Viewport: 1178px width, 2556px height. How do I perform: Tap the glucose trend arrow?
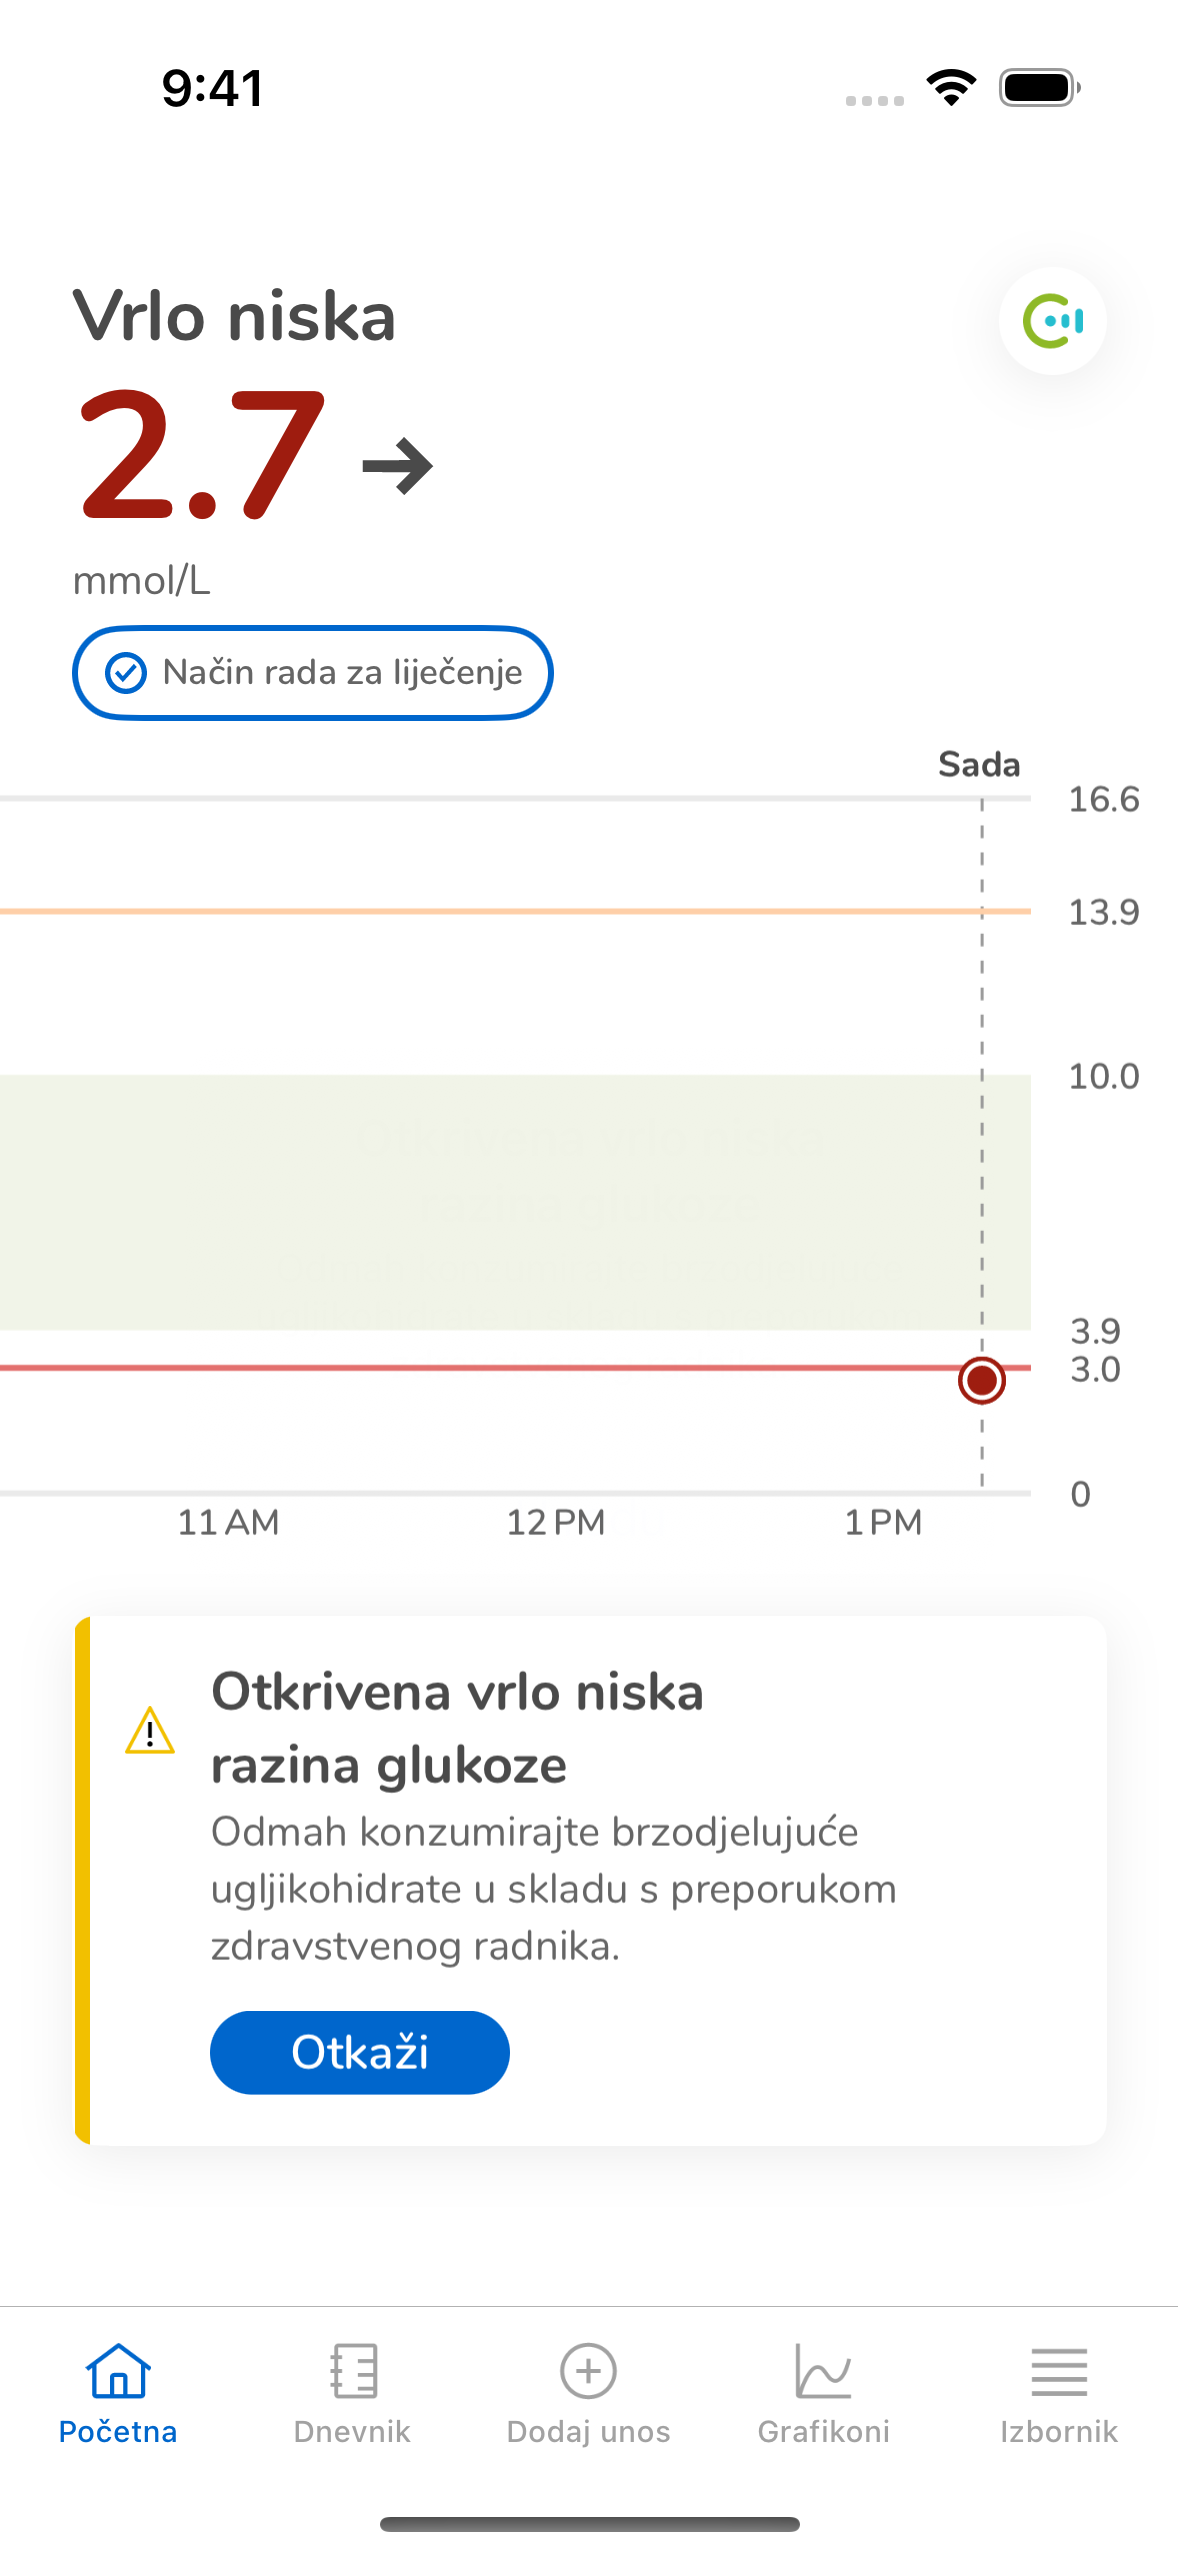point(397,466)
